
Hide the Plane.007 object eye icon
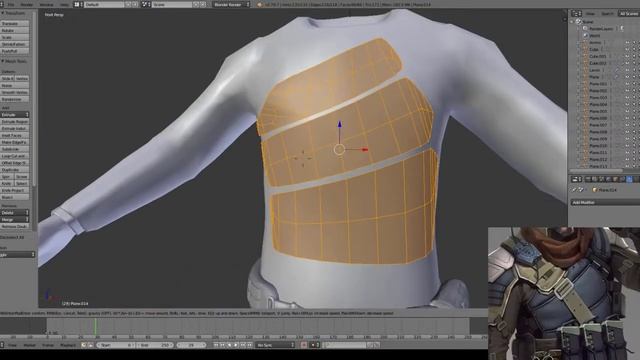[x=627, y=125]
